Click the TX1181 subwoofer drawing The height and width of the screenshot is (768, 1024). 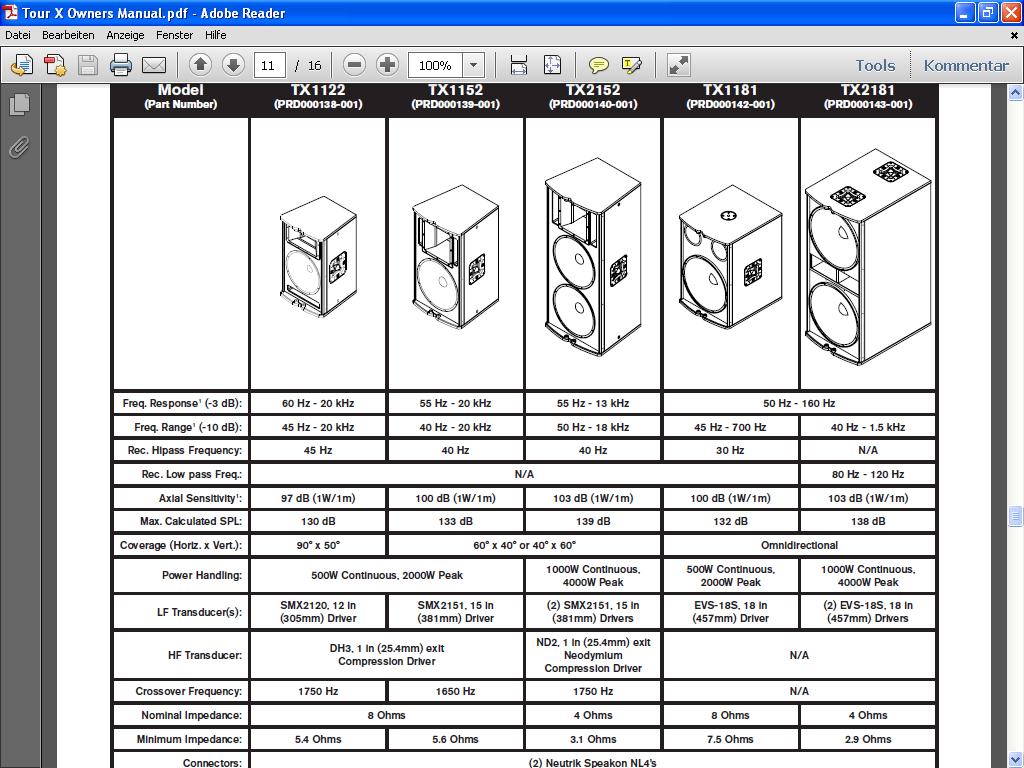pyautogui.click(x=730, y=256)
